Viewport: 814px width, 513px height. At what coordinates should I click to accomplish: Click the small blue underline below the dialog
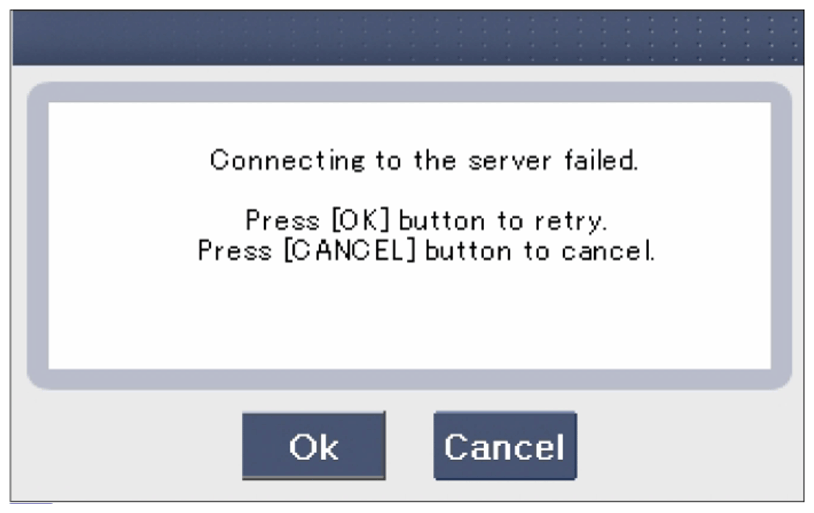[x=31, y=503]
